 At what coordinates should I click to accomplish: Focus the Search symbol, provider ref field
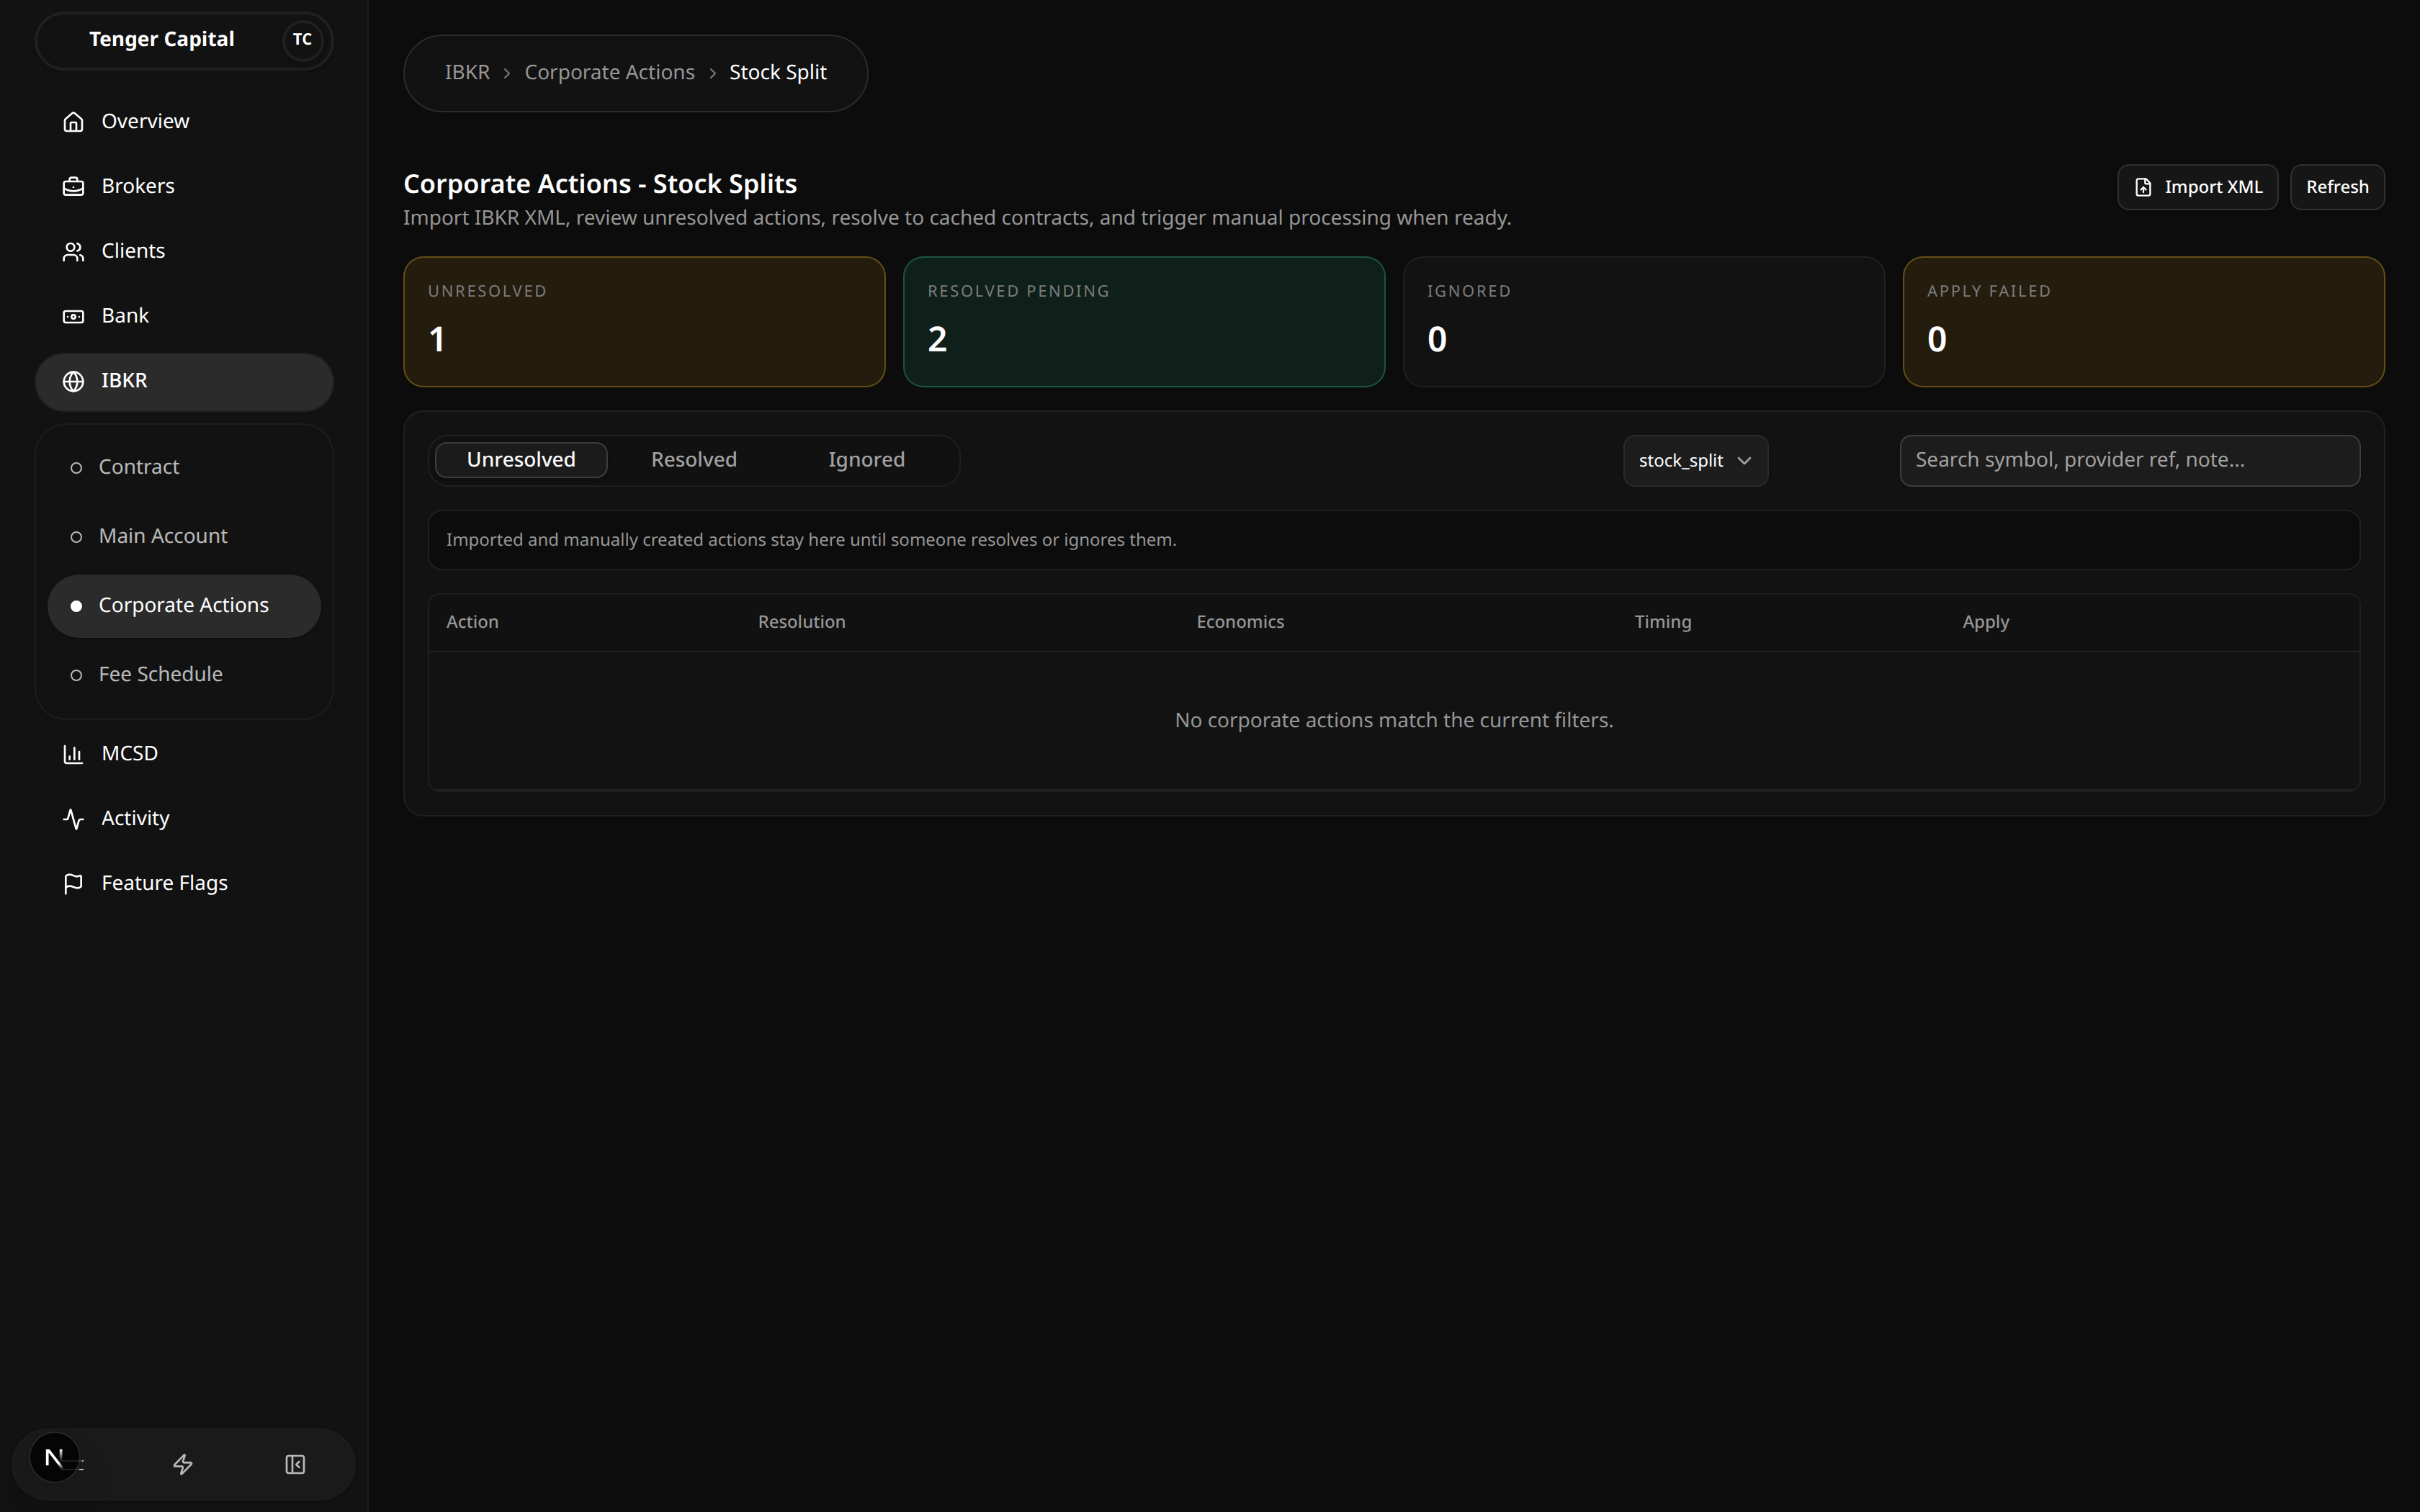click(x=2129, y=461)
